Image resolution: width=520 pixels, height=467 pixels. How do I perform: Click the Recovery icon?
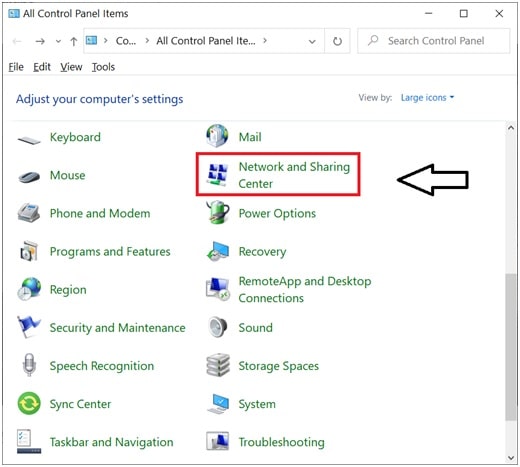click(218, 252)
